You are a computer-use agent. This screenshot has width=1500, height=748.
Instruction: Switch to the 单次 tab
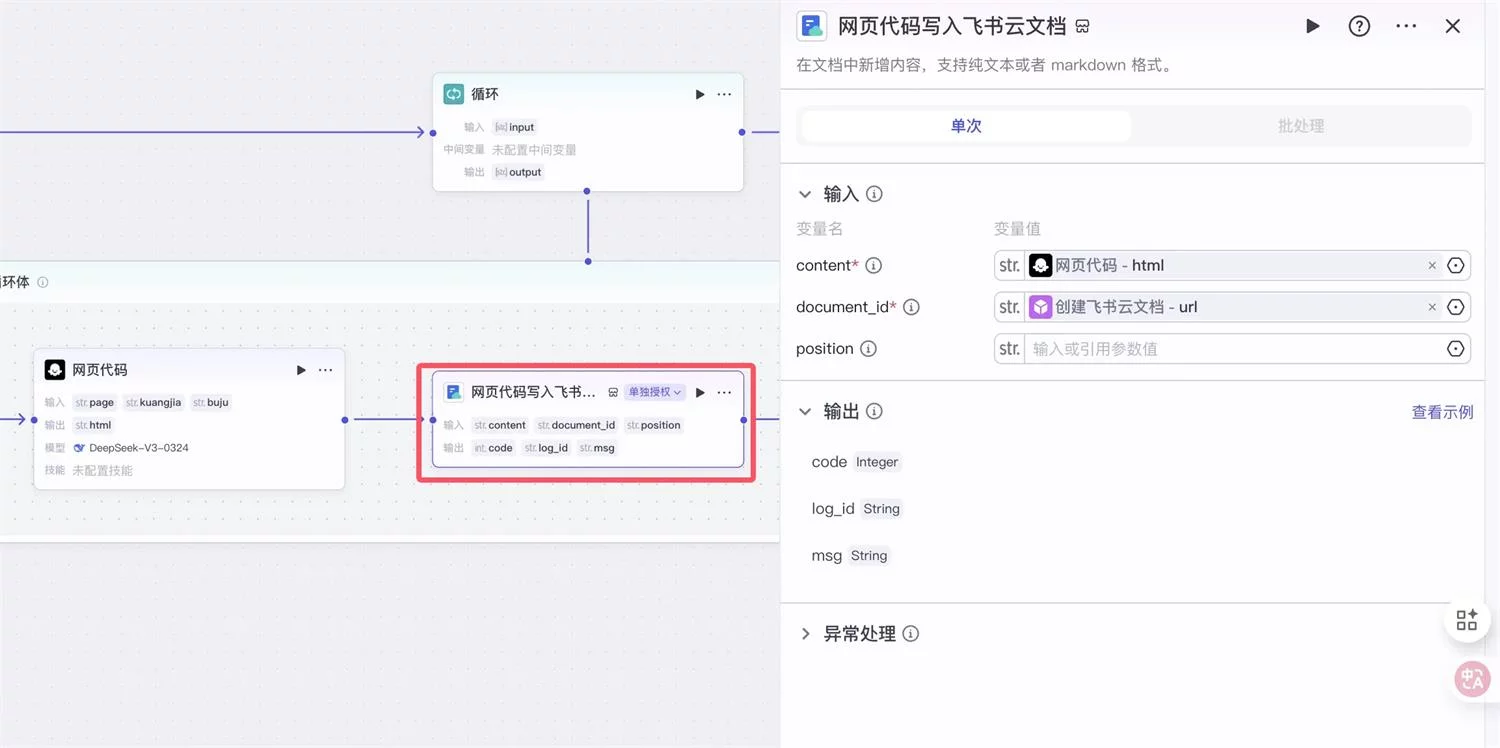[x=964, y=125]
